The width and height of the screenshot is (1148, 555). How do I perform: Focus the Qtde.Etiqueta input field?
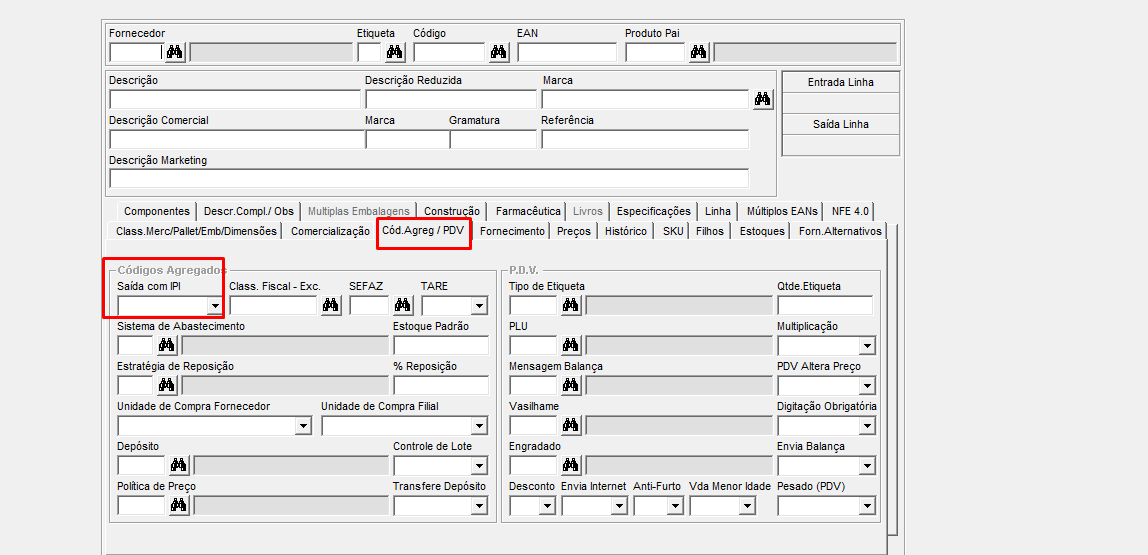[x=825, y=305]
